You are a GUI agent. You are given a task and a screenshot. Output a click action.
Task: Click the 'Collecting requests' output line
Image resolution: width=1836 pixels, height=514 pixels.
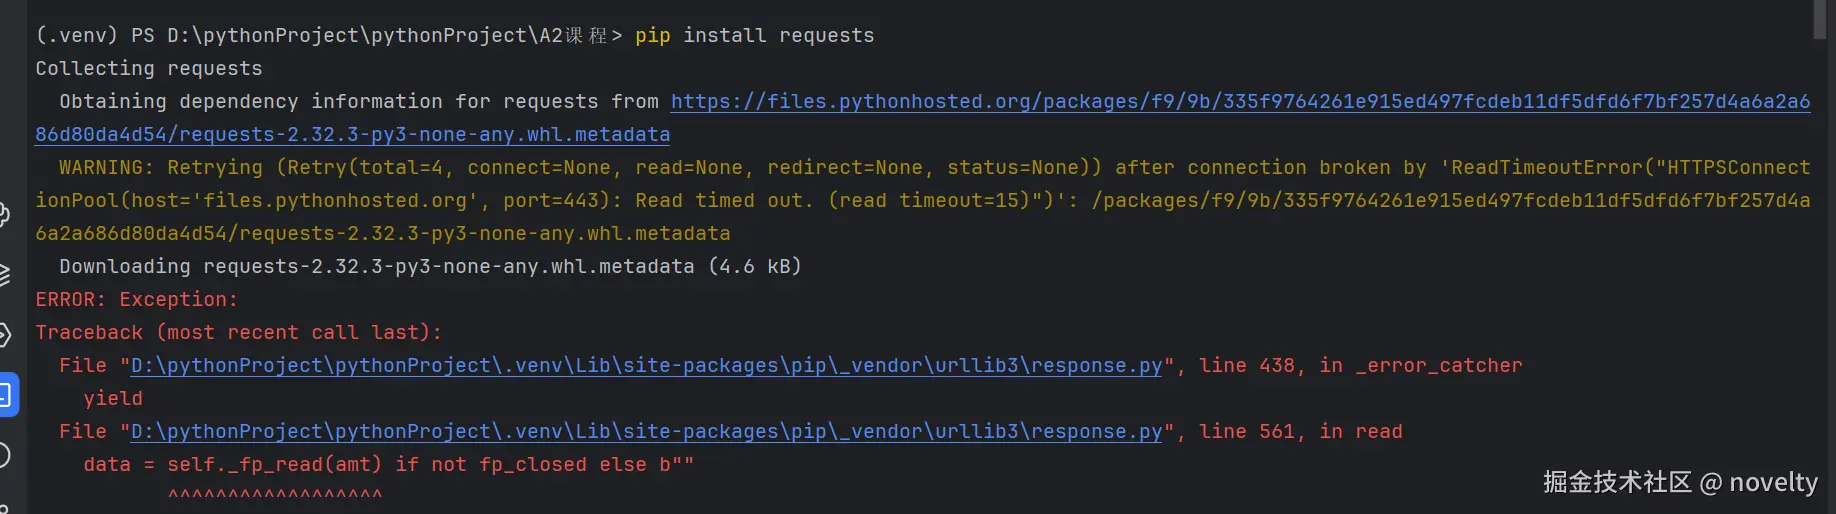(149, 69)
